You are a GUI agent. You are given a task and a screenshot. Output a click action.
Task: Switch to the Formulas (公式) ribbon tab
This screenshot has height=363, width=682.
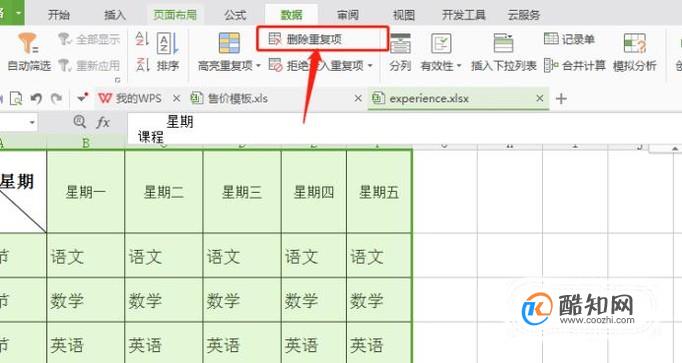tap(235, 15)
